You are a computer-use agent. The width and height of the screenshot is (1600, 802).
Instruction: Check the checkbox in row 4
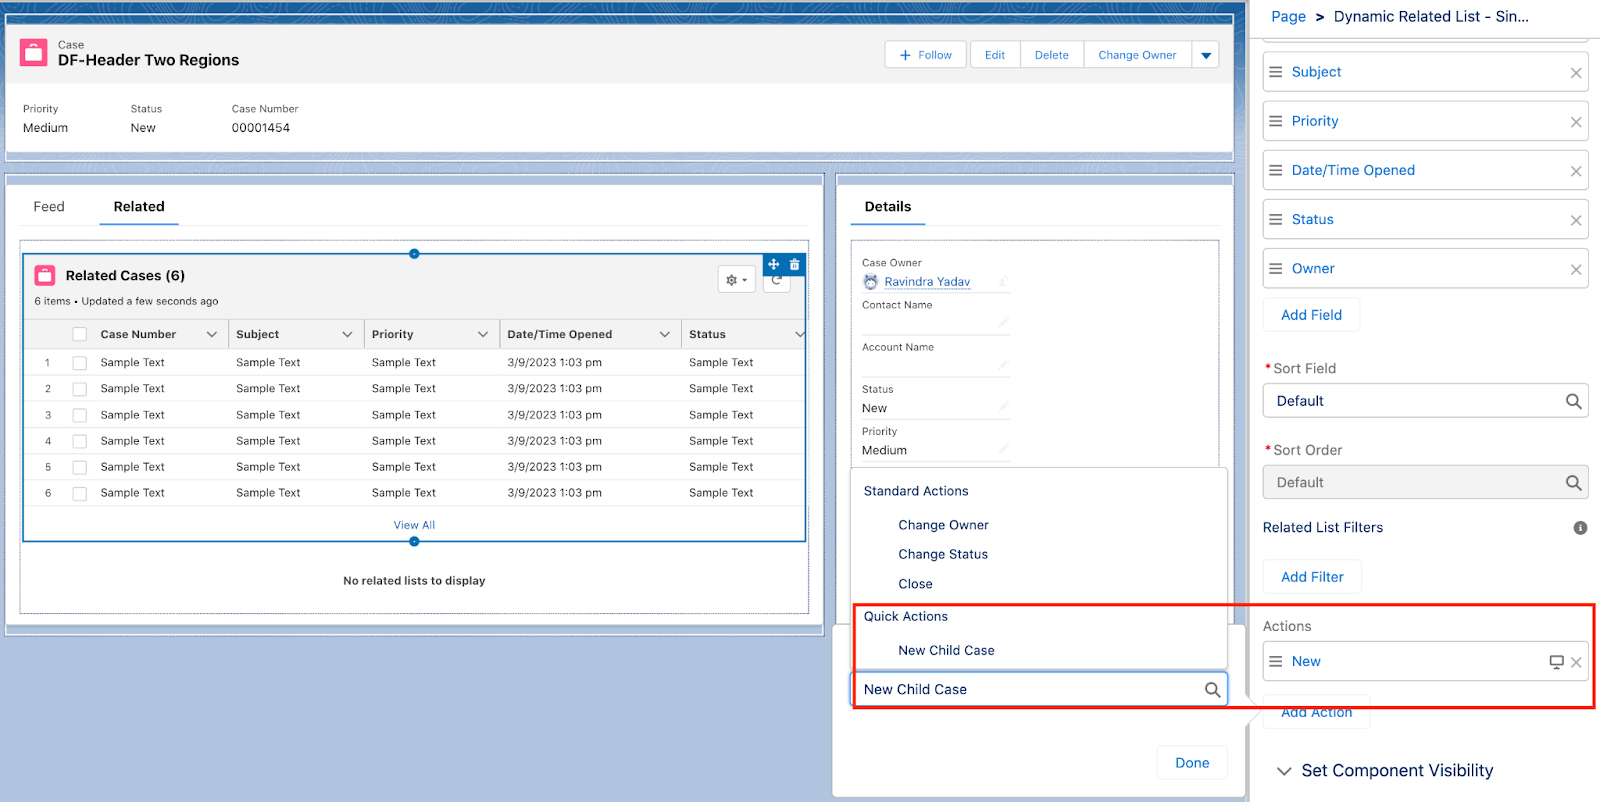pos(80,441)
